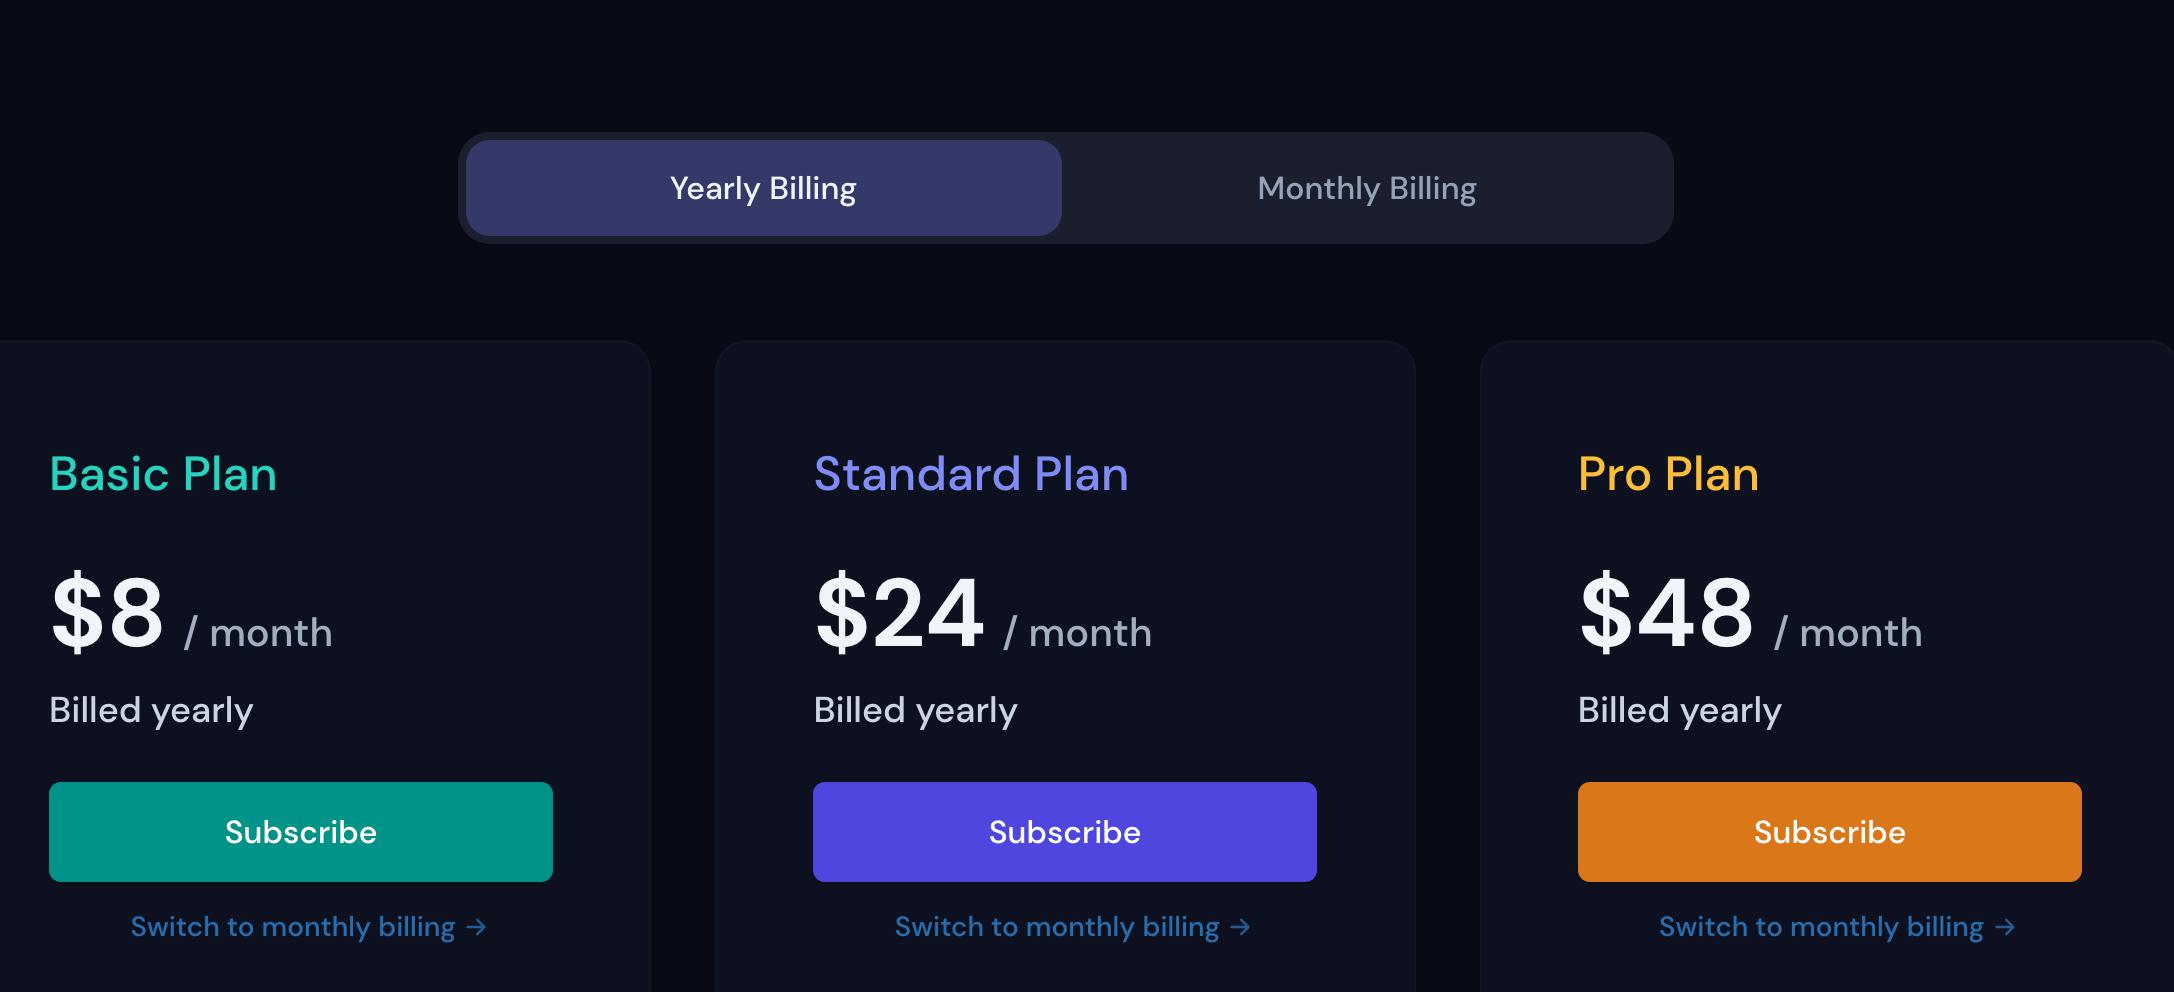Click the $24 price on Standard Plan
Screen dimensions: 2174x992
[899, 613]
